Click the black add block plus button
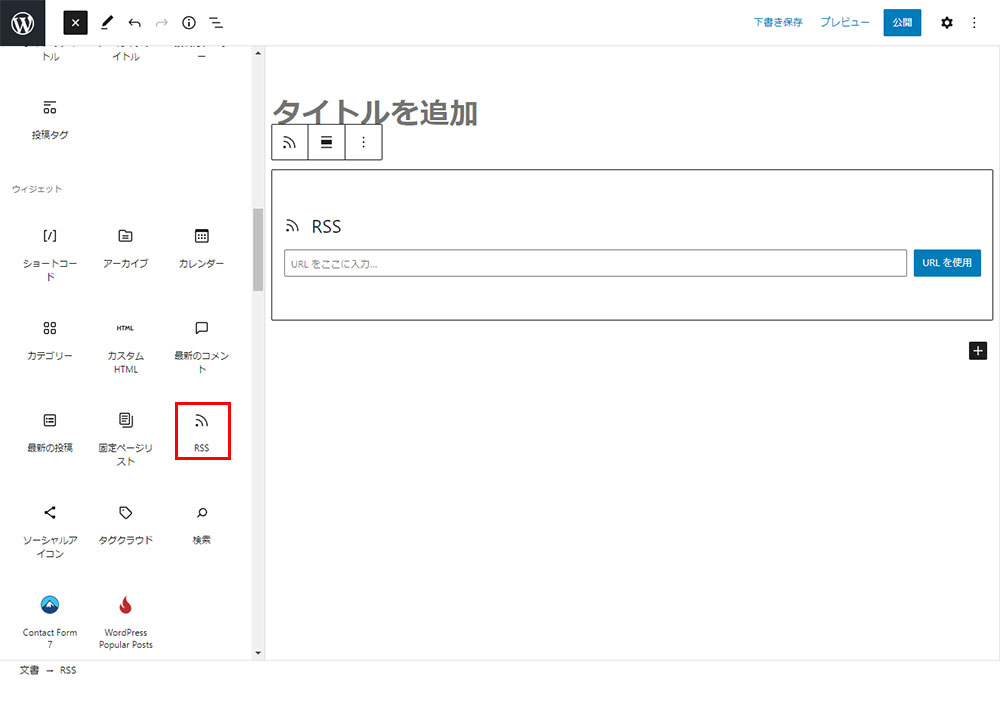The image size is (1000, 703). pyautogui.click(x=978, y=350)
